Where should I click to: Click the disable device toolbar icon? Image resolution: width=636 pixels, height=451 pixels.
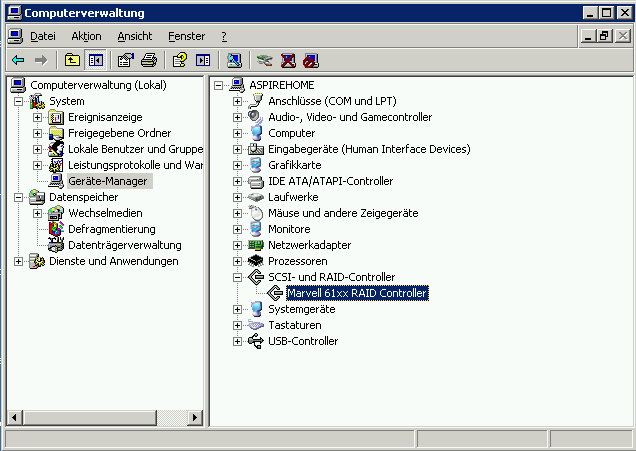pos(311,60)
